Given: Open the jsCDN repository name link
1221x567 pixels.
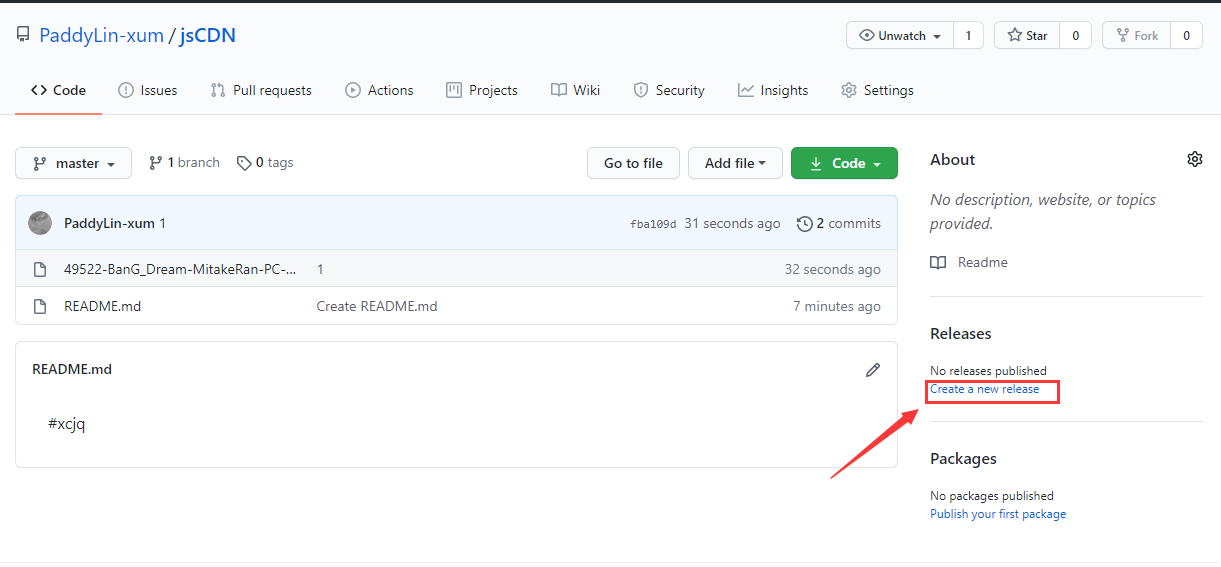Looking at the screenshot, I should (x=208, y=35).
